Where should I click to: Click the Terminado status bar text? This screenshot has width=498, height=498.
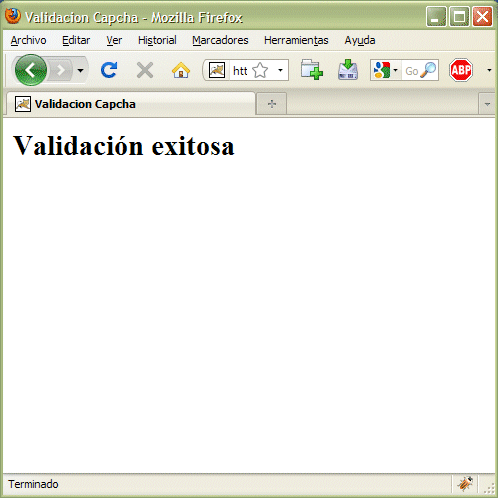point(33,484)
